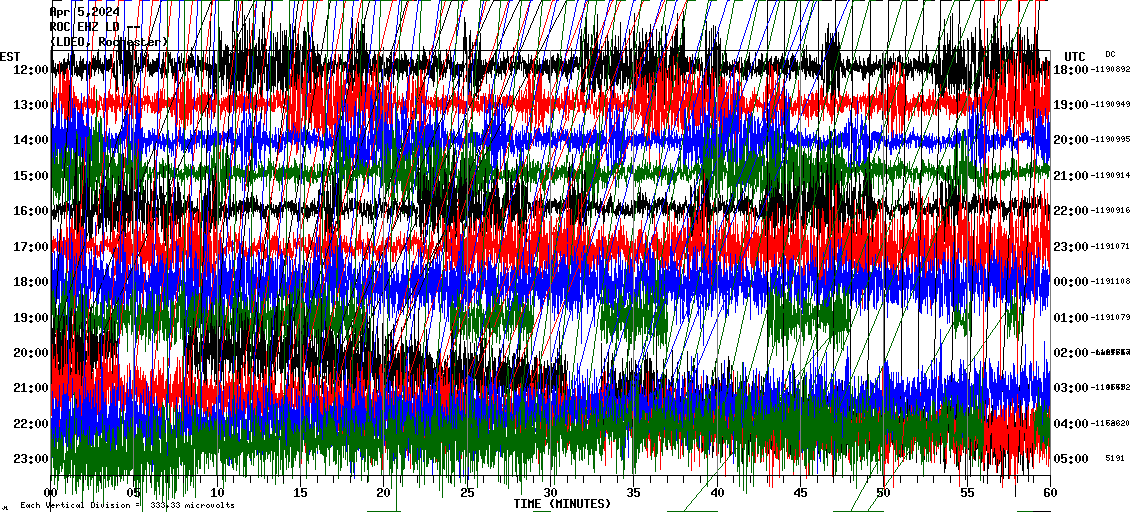The height and width of the screenshot is (519, 1130).
Task: Select the 60 minute axis label
Action: coord(1048,492)
